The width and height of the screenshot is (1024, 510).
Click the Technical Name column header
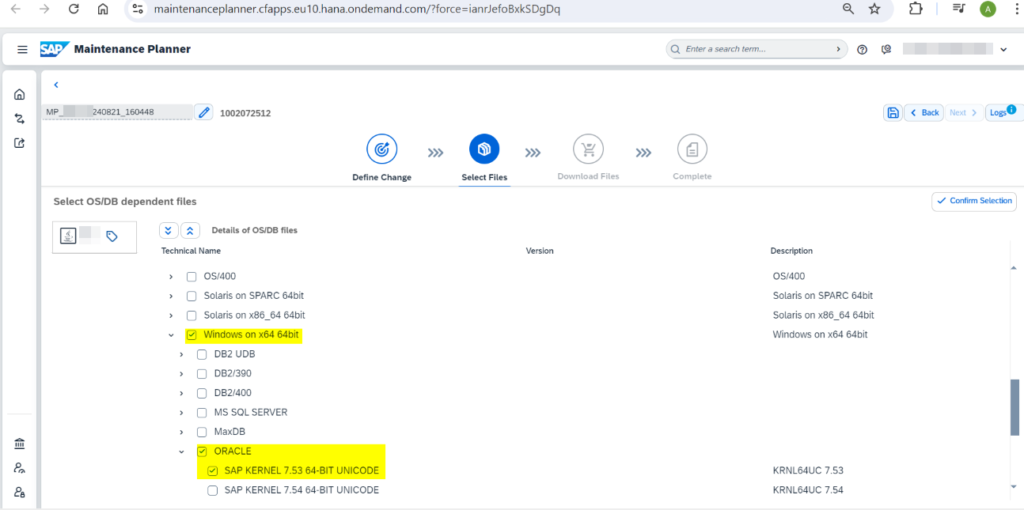pos(191,251)
